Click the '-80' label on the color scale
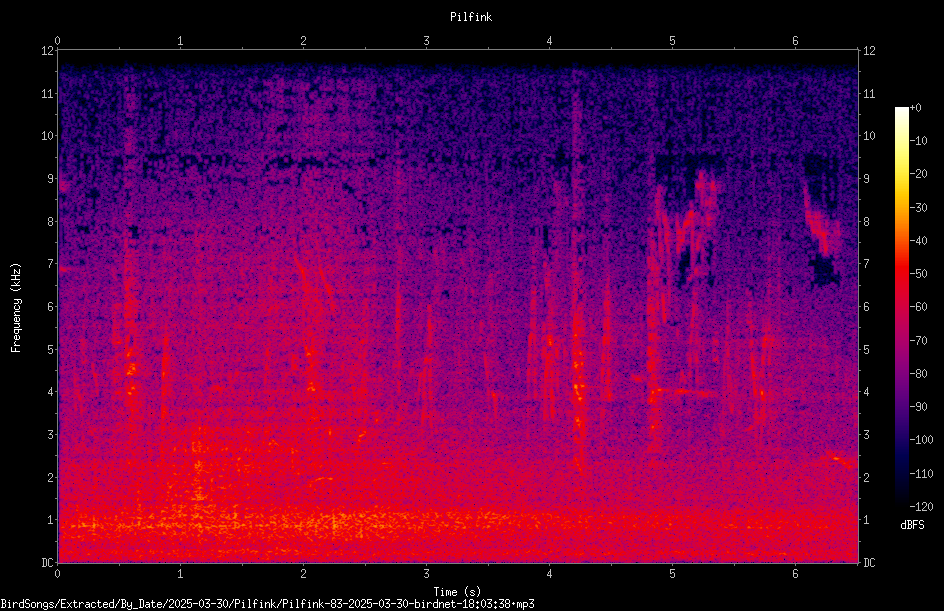The height and width of the screenshot is (611, 944). pyautogui.click(x=918, y=374)
